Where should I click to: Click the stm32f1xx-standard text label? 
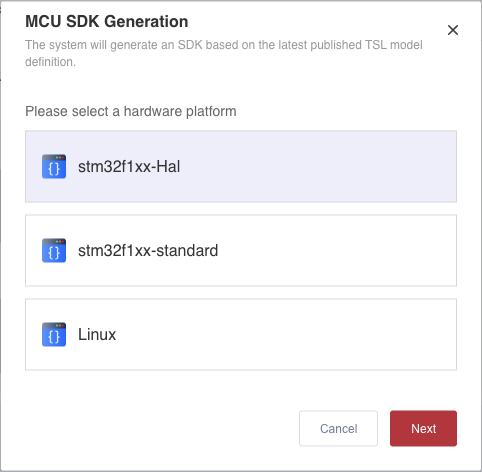[x=148, y=250]
